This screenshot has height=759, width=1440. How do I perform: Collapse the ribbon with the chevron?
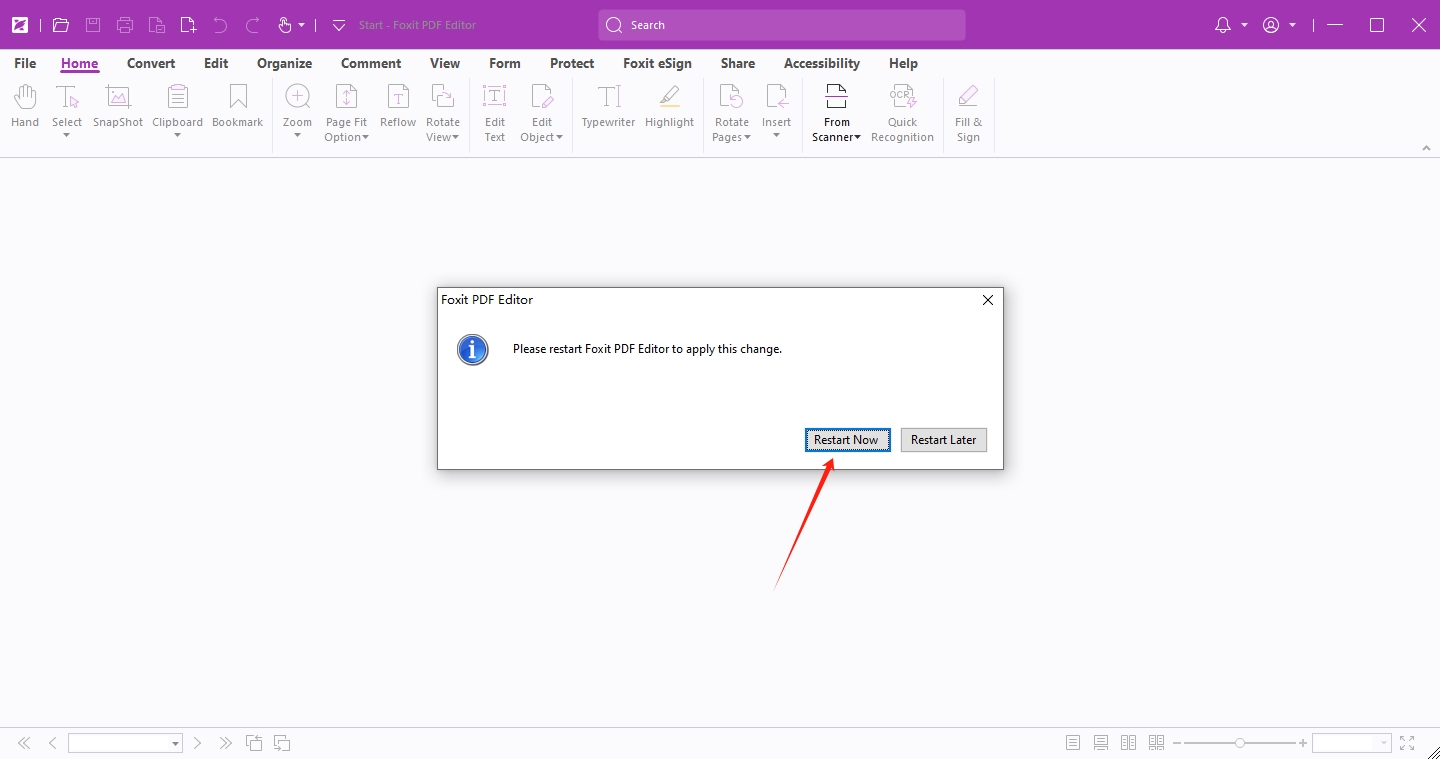tap(1426, 148)
